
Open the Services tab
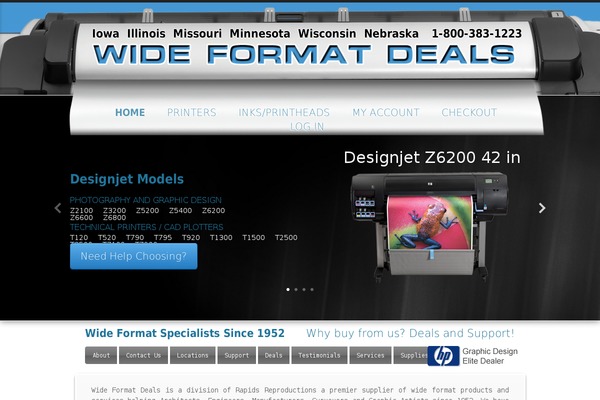click(x=370, y=355)
